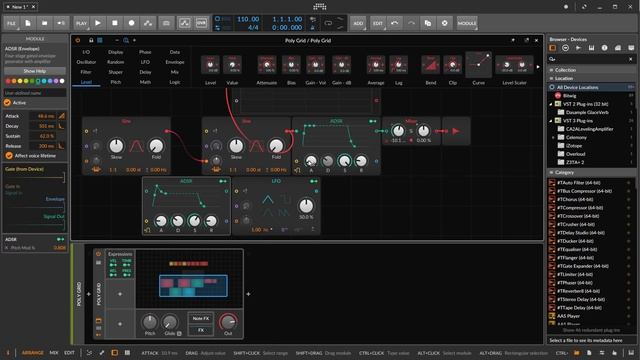The height and width of the screenshot is (360, 640).
Task: Click the pin icon in Poly Grid window header
Action: pyautogui.click(x=513, y=40)
